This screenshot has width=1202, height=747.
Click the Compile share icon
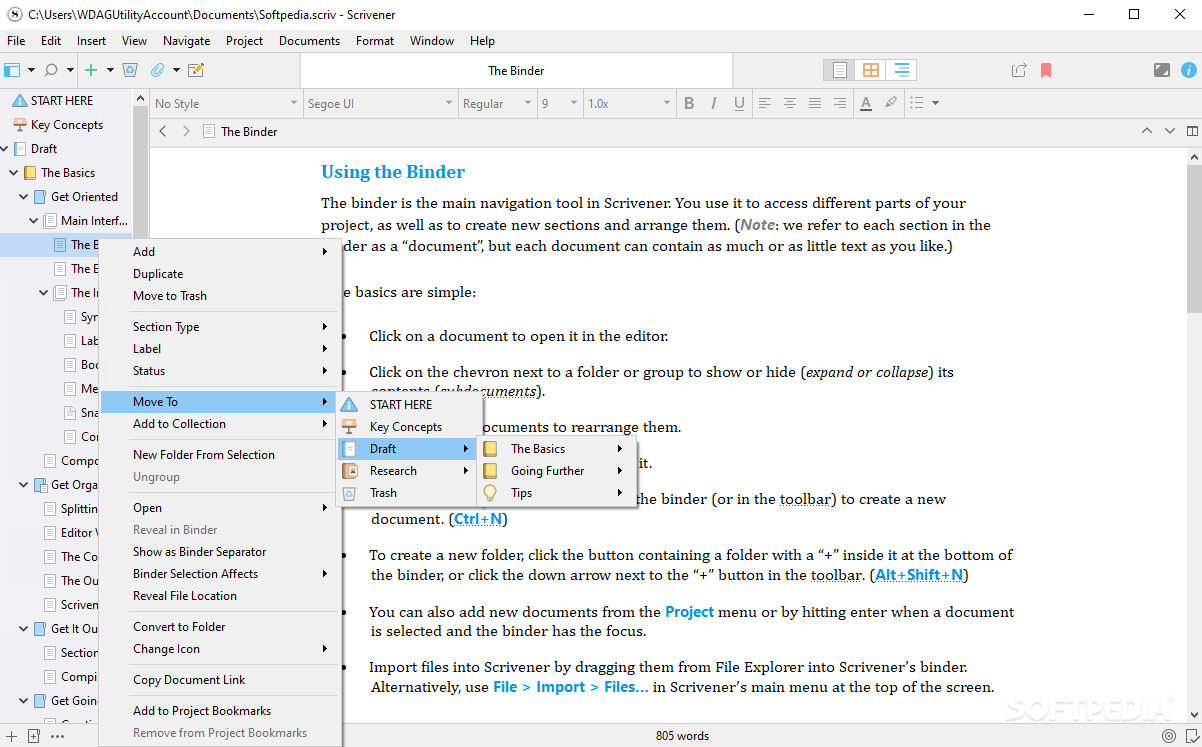[x=1019, y=70]
